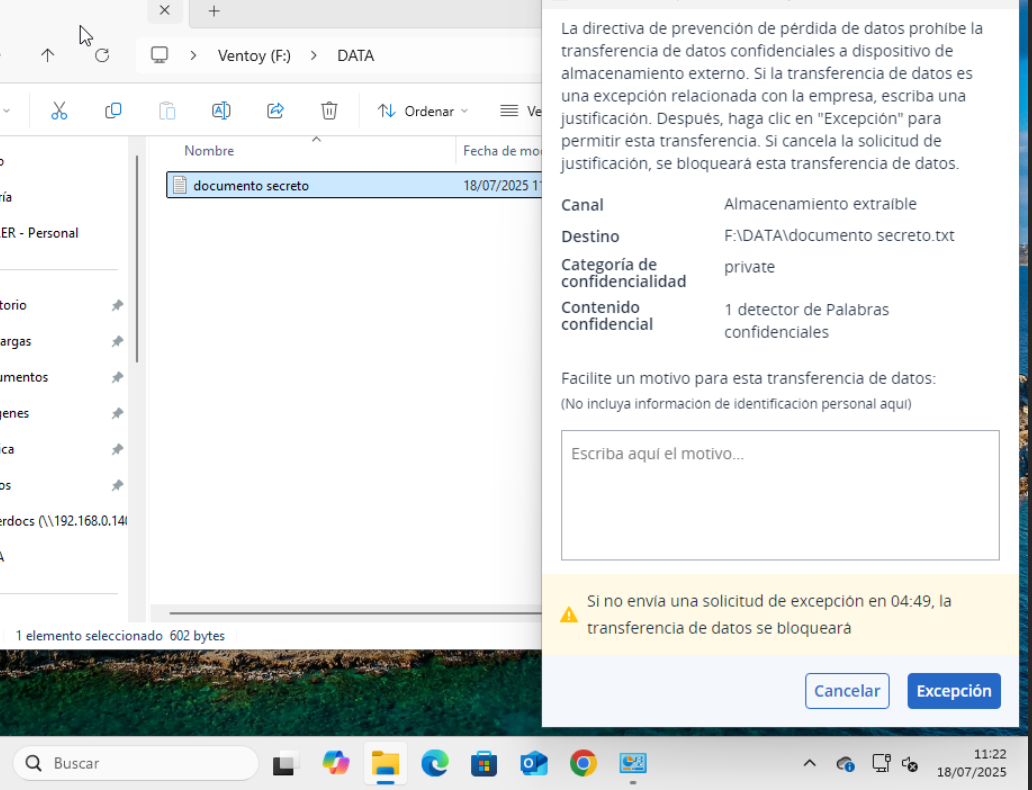Screen dimensions: 1032x790
Task: Click pin icon beside Escritorio item
Action: (x=117, y=305)
